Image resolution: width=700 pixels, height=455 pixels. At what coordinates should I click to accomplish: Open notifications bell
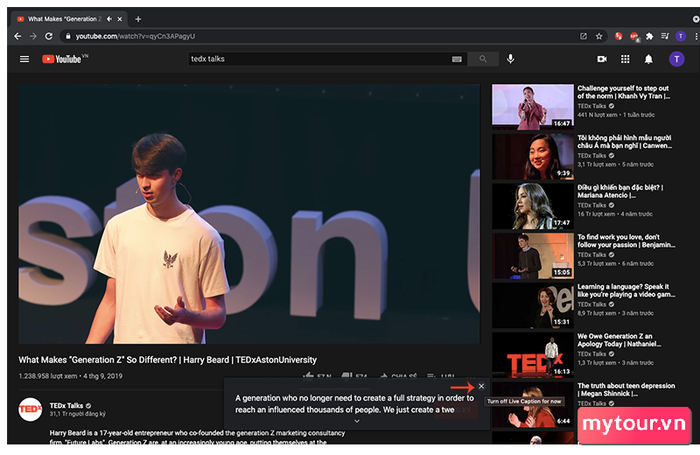coord(649,59)
